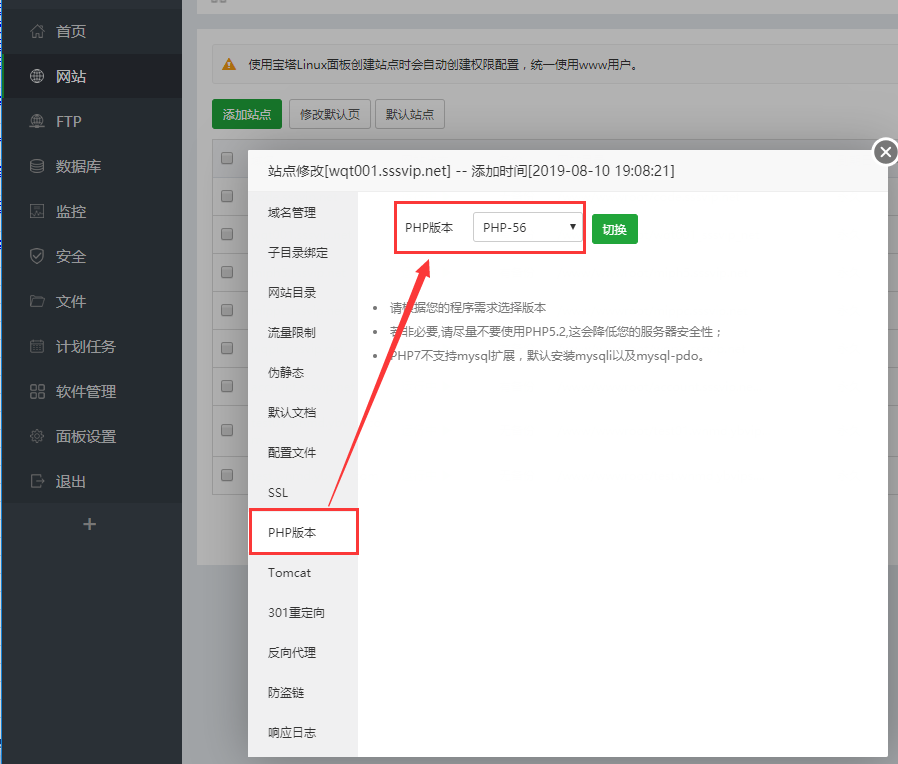The image size is (898, 764).
Task: Click the globe icon for 网站
Action: click(x=38, y=77)
